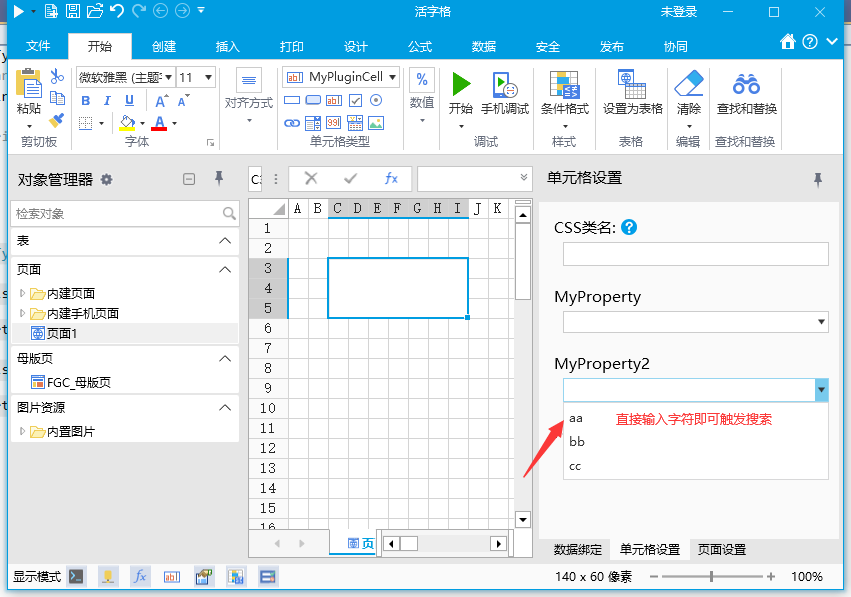
Task: Switch to the Data Binding tab
Action: tap(577, 550)
